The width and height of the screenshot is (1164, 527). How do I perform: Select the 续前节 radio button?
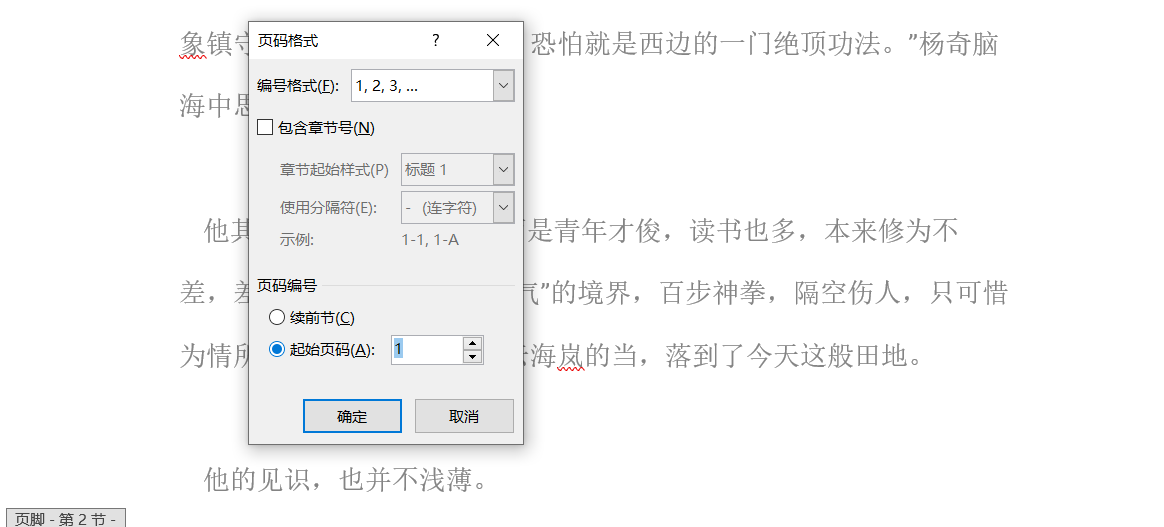277,318
